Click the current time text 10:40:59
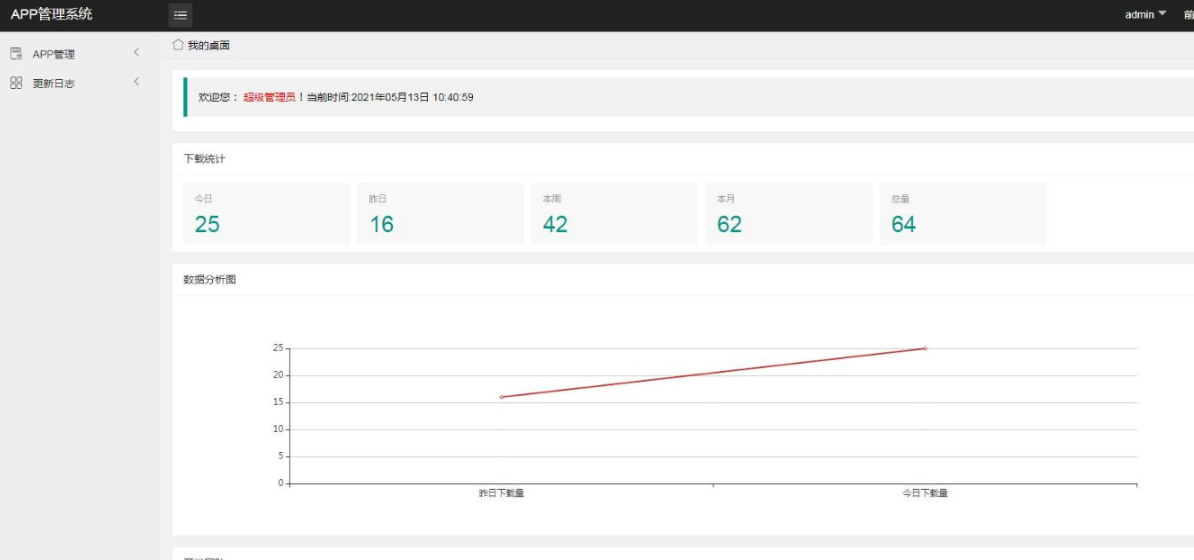Image resolution: width=1194 pixels, height=560 pixels. pos(453,98)
